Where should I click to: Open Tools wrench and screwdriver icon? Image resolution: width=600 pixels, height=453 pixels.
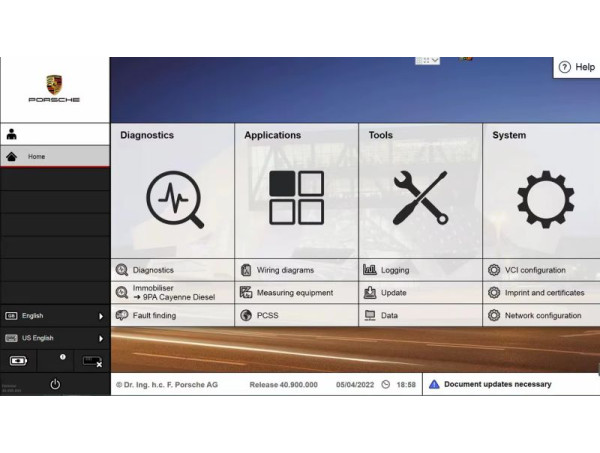(x=420, y=198)
